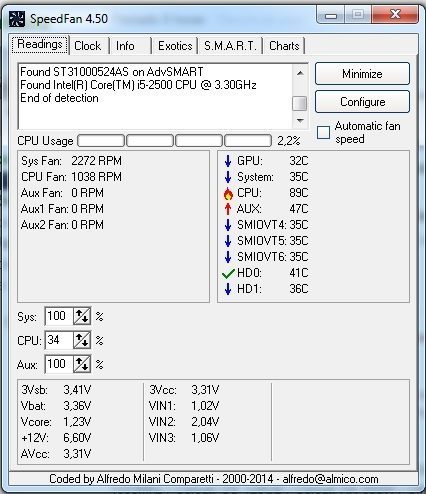
Task: Enable the Automatic fan speed checkbox
Action: coord(323,132)
